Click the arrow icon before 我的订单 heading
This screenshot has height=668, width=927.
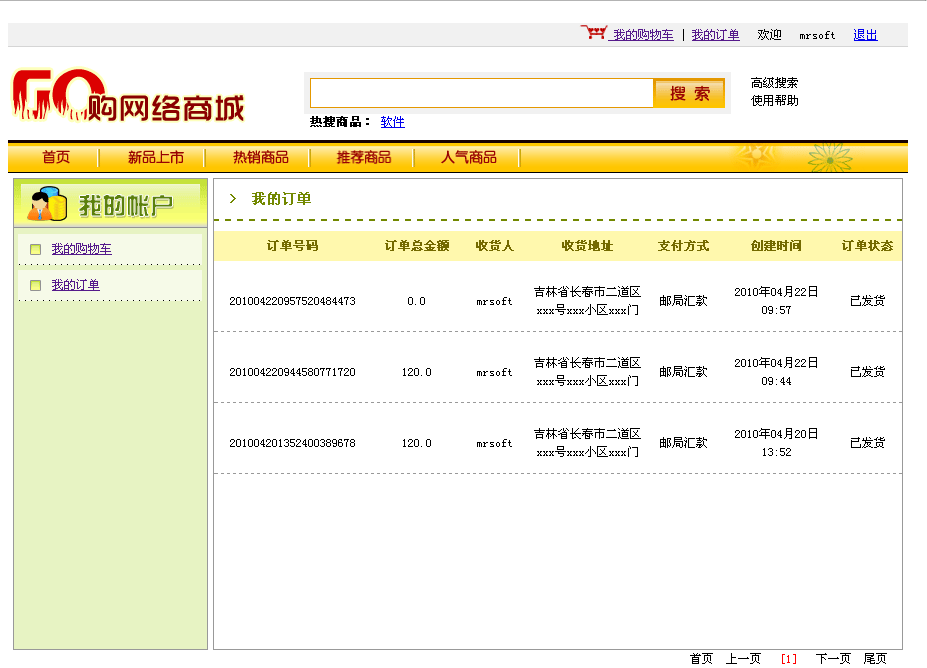(233, 199)
